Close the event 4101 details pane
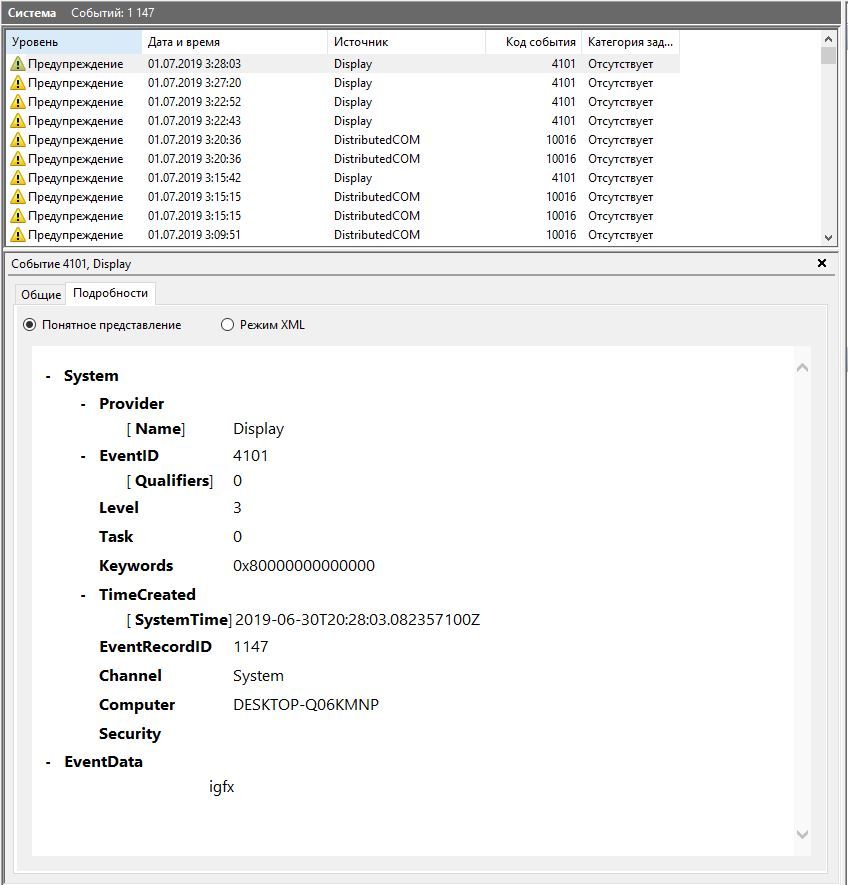 click(822, 263)
